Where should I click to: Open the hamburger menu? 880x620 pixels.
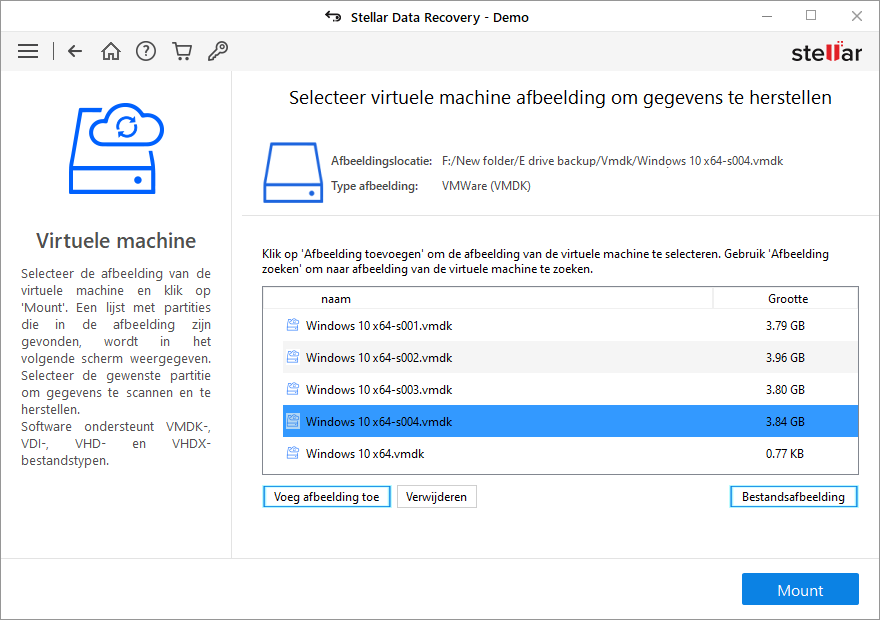click(x=28, y=51)
